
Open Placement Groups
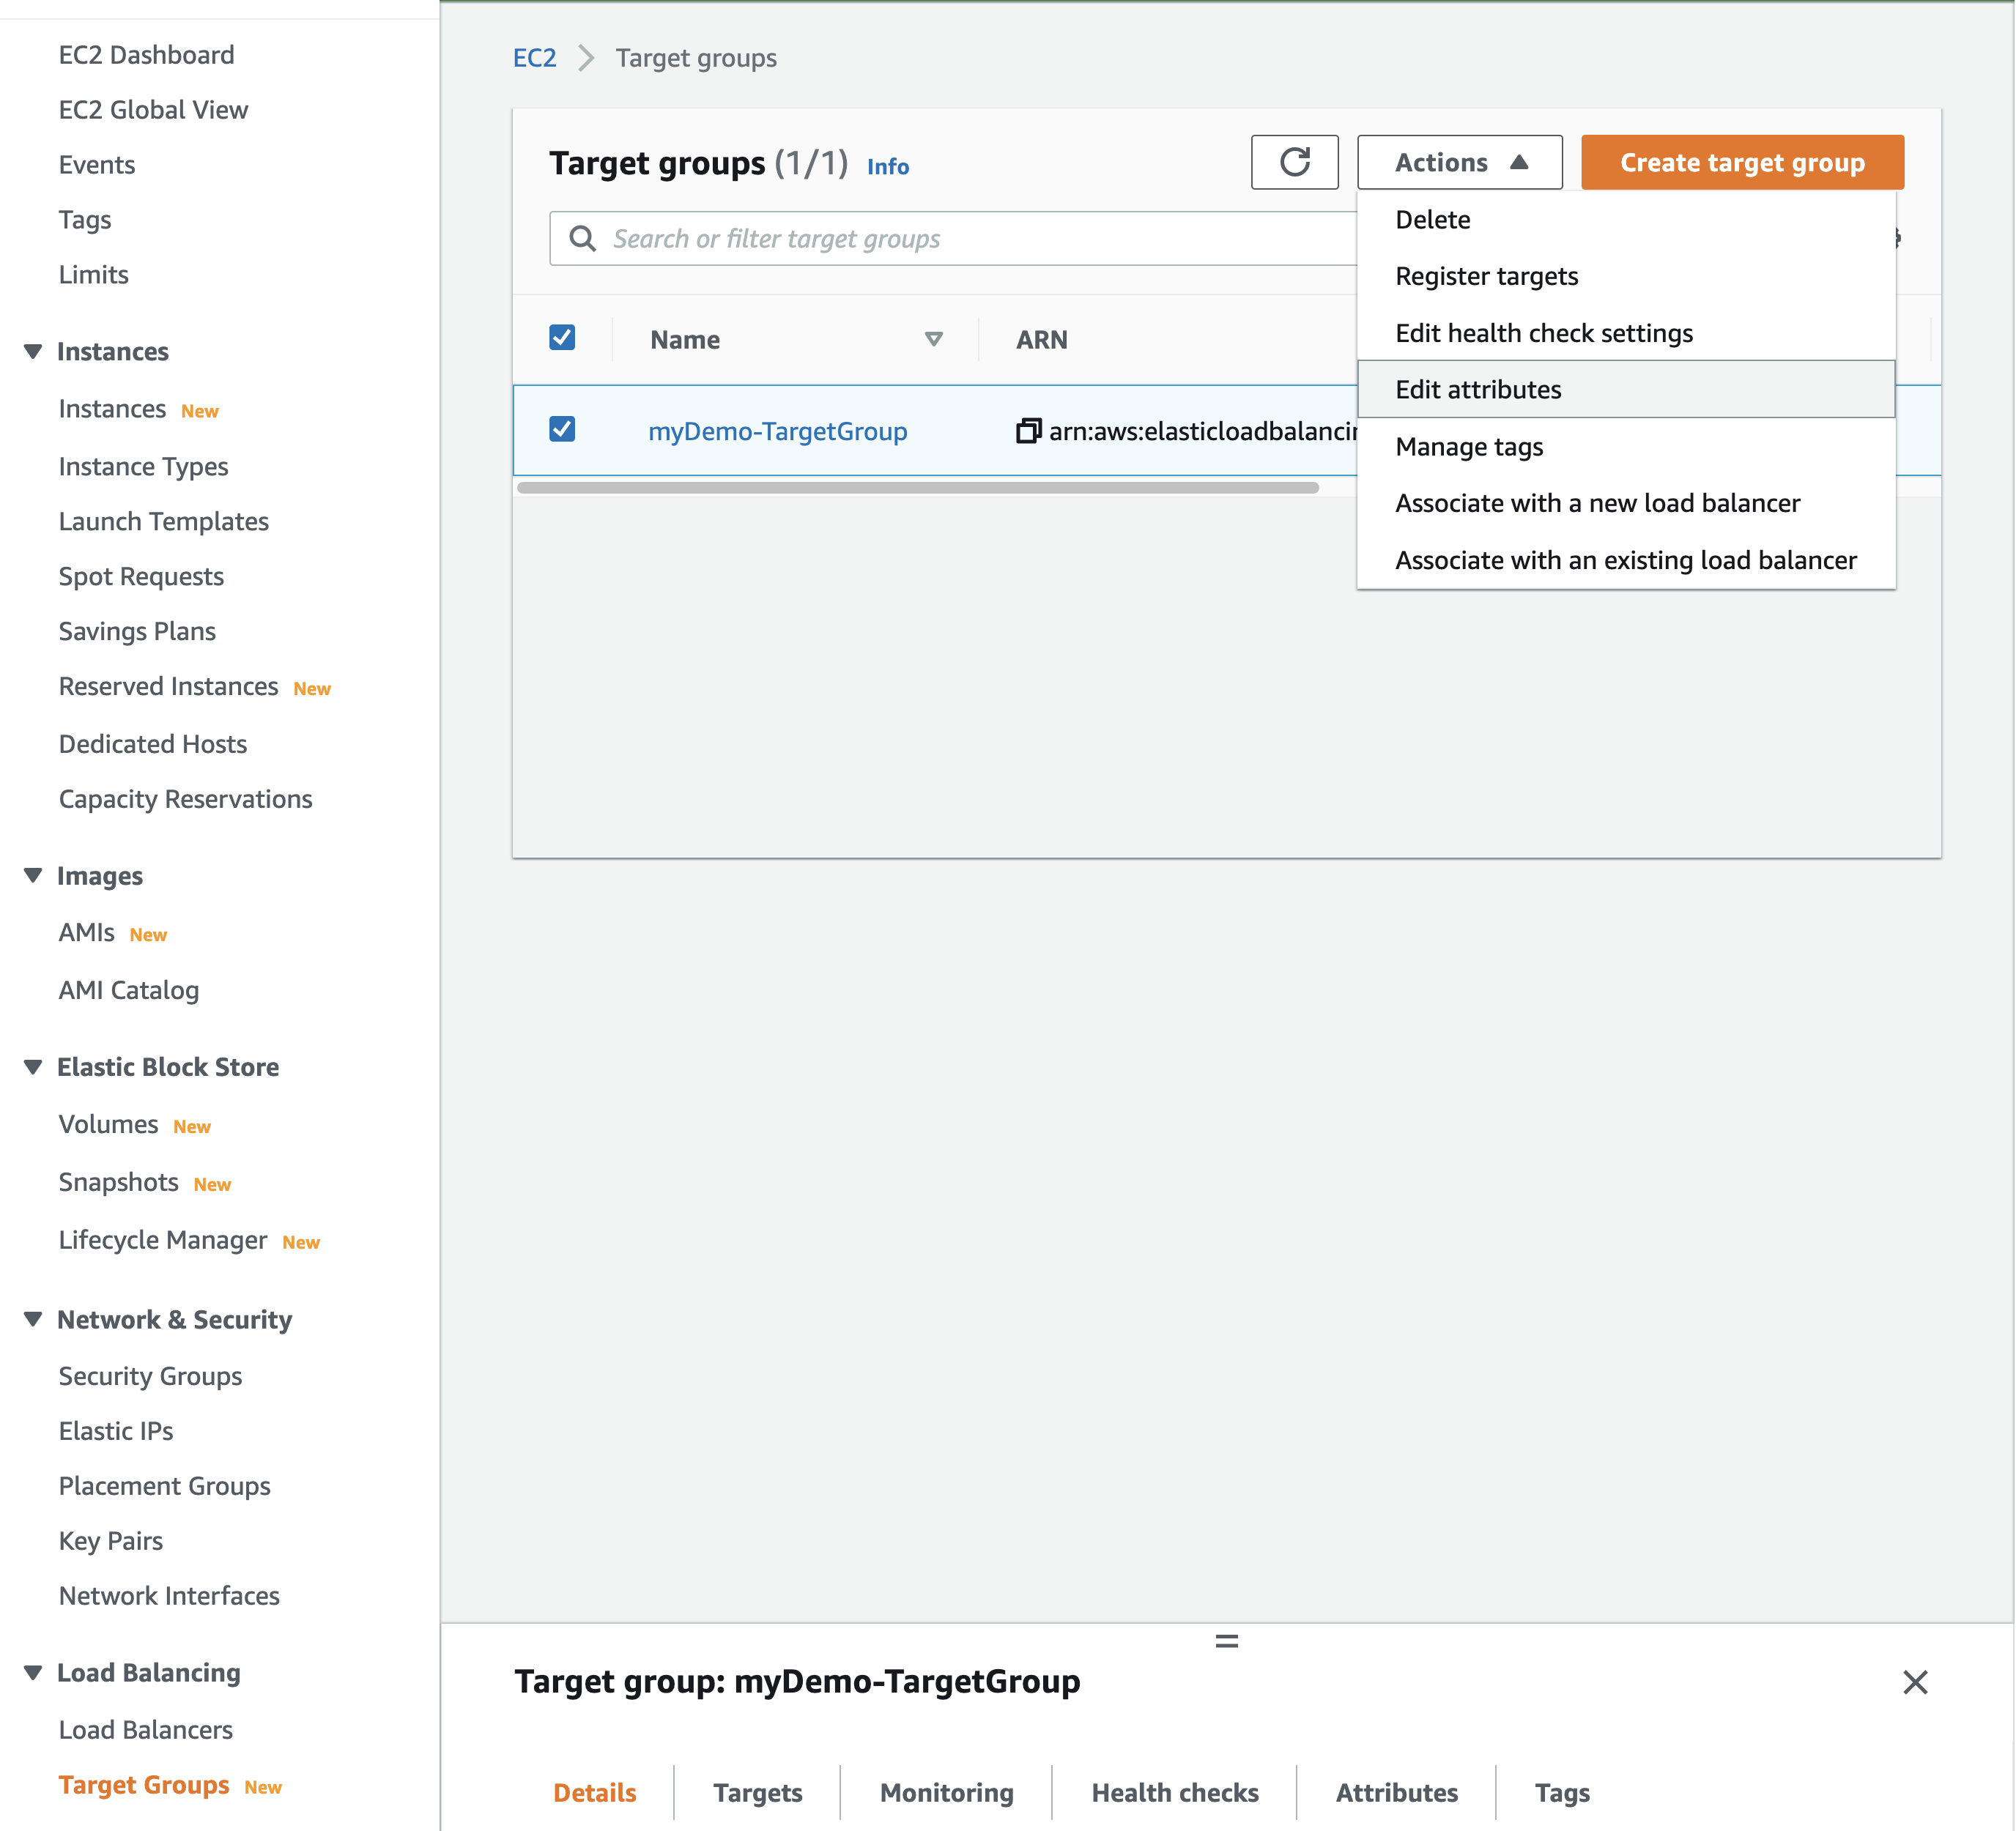click(164, 1486)
